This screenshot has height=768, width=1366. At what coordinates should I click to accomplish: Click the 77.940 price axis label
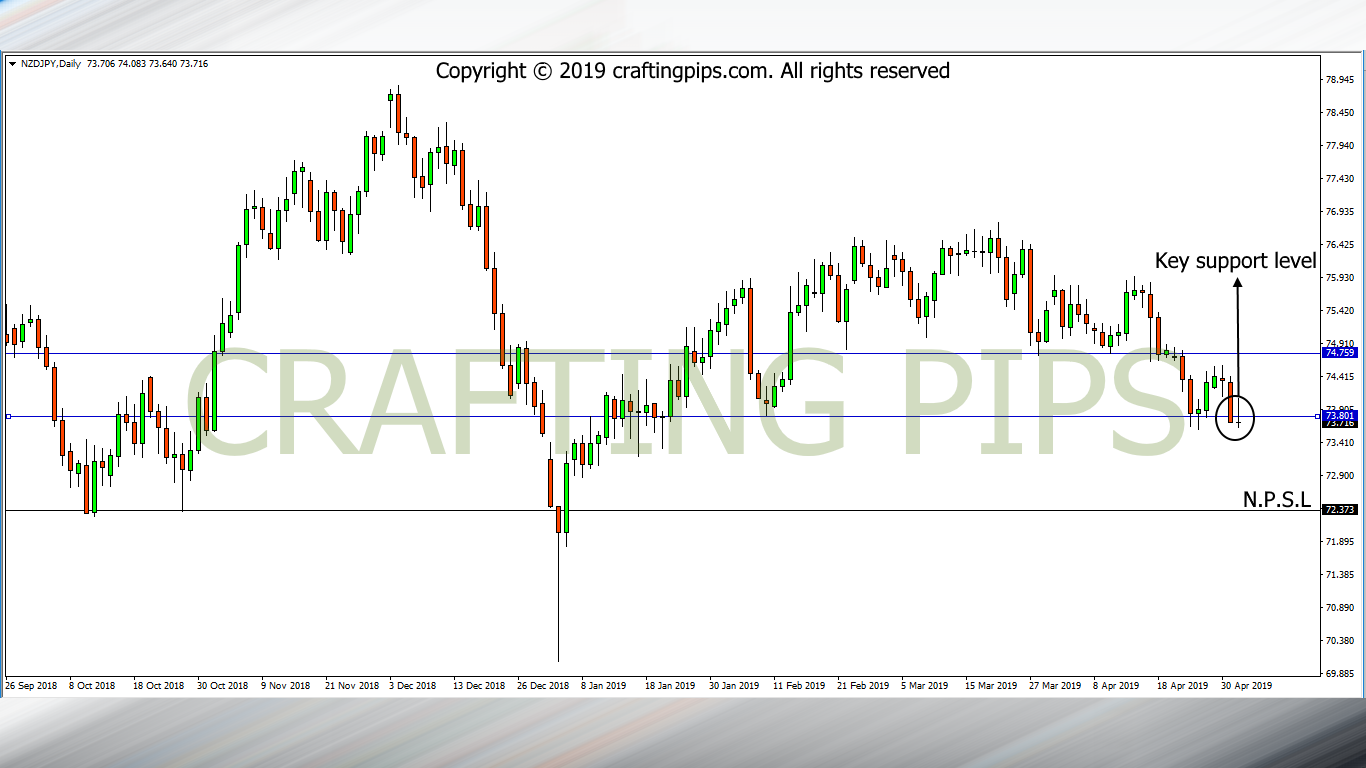coord(1340,145)
